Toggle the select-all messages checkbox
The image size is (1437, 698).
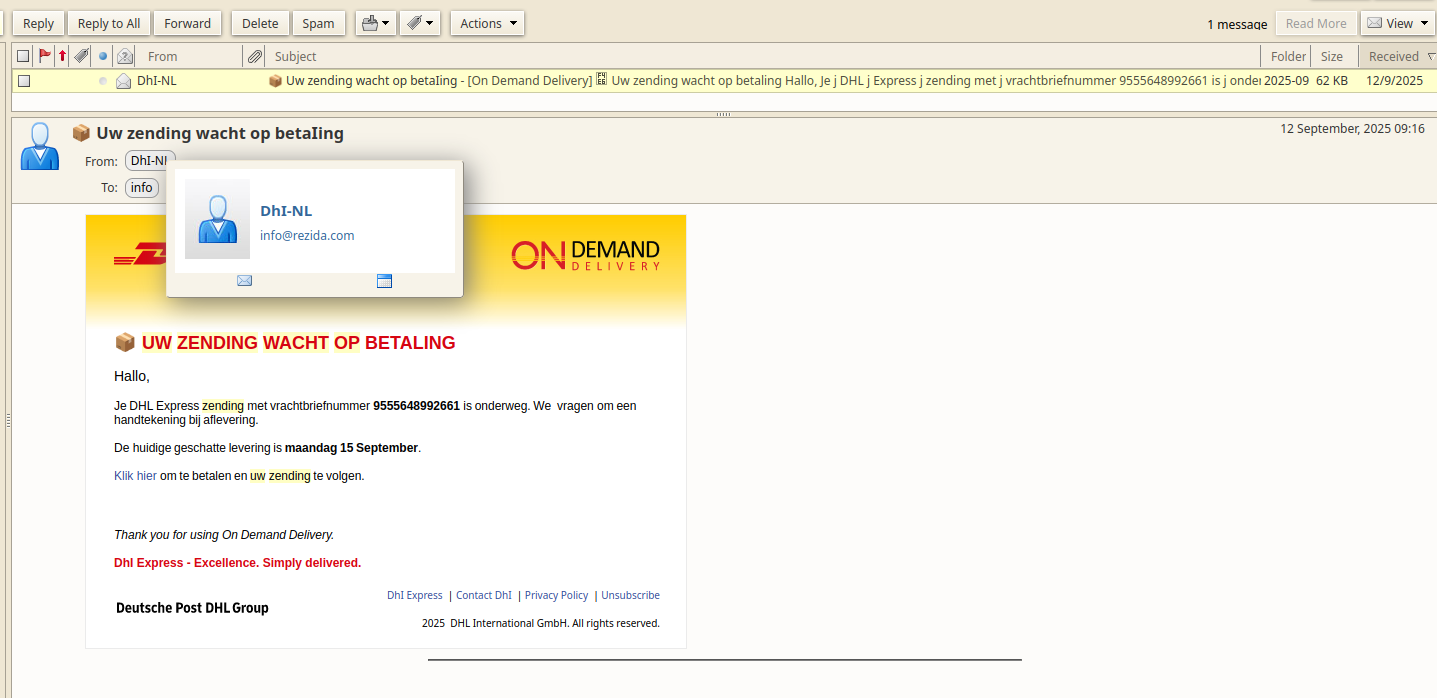(22, 56)
